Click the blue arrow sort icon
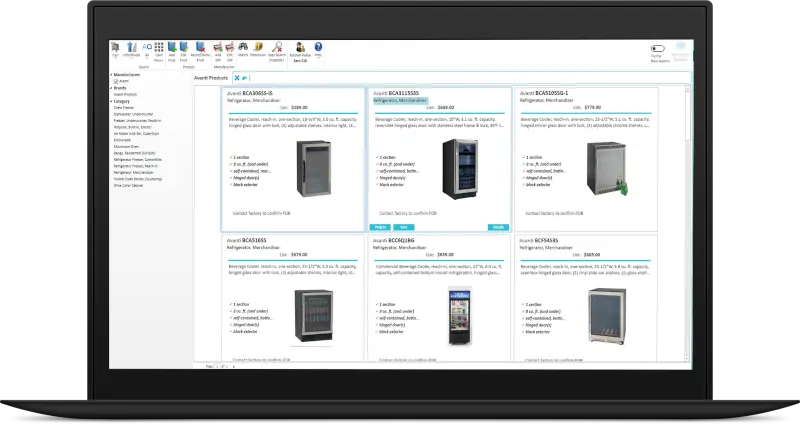 [x=132, y=47]
